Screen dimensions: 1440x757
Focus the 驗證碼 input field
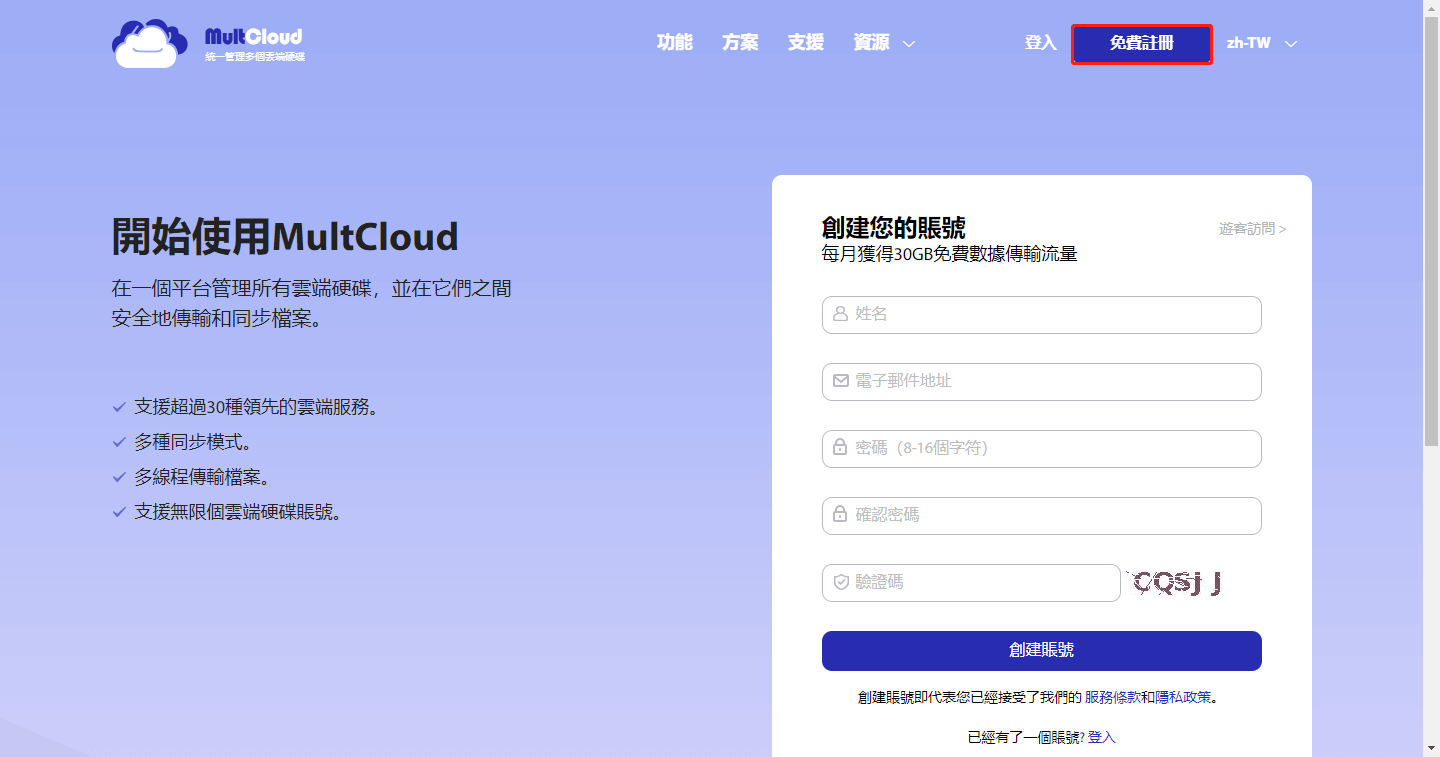pyautogui.click(x=971, y=583)
